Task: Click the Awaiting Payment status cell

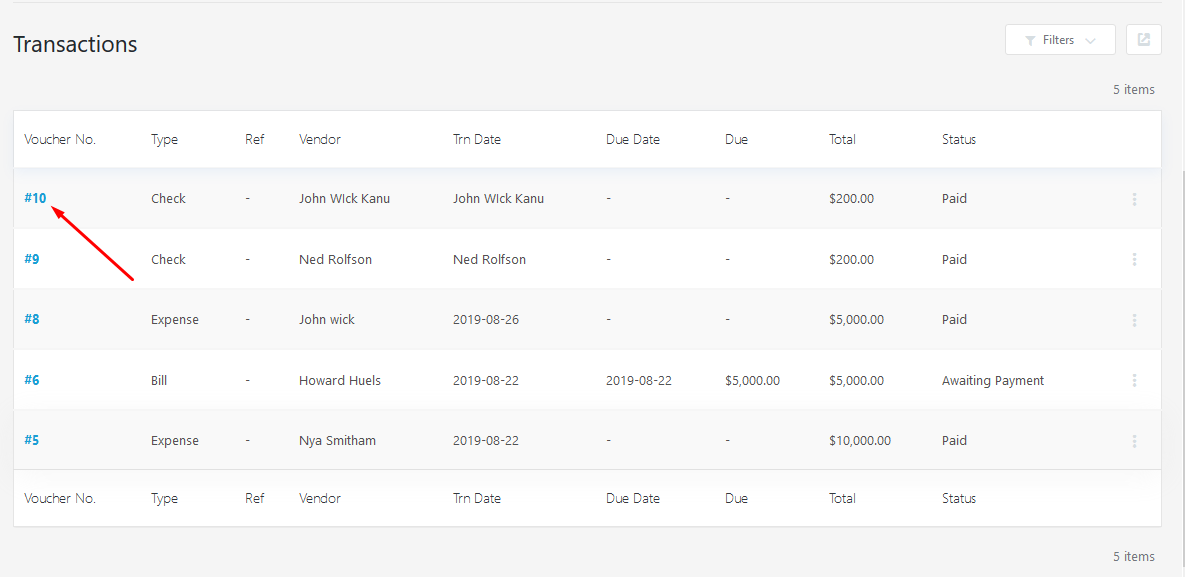Action: [x=993, y=381]
